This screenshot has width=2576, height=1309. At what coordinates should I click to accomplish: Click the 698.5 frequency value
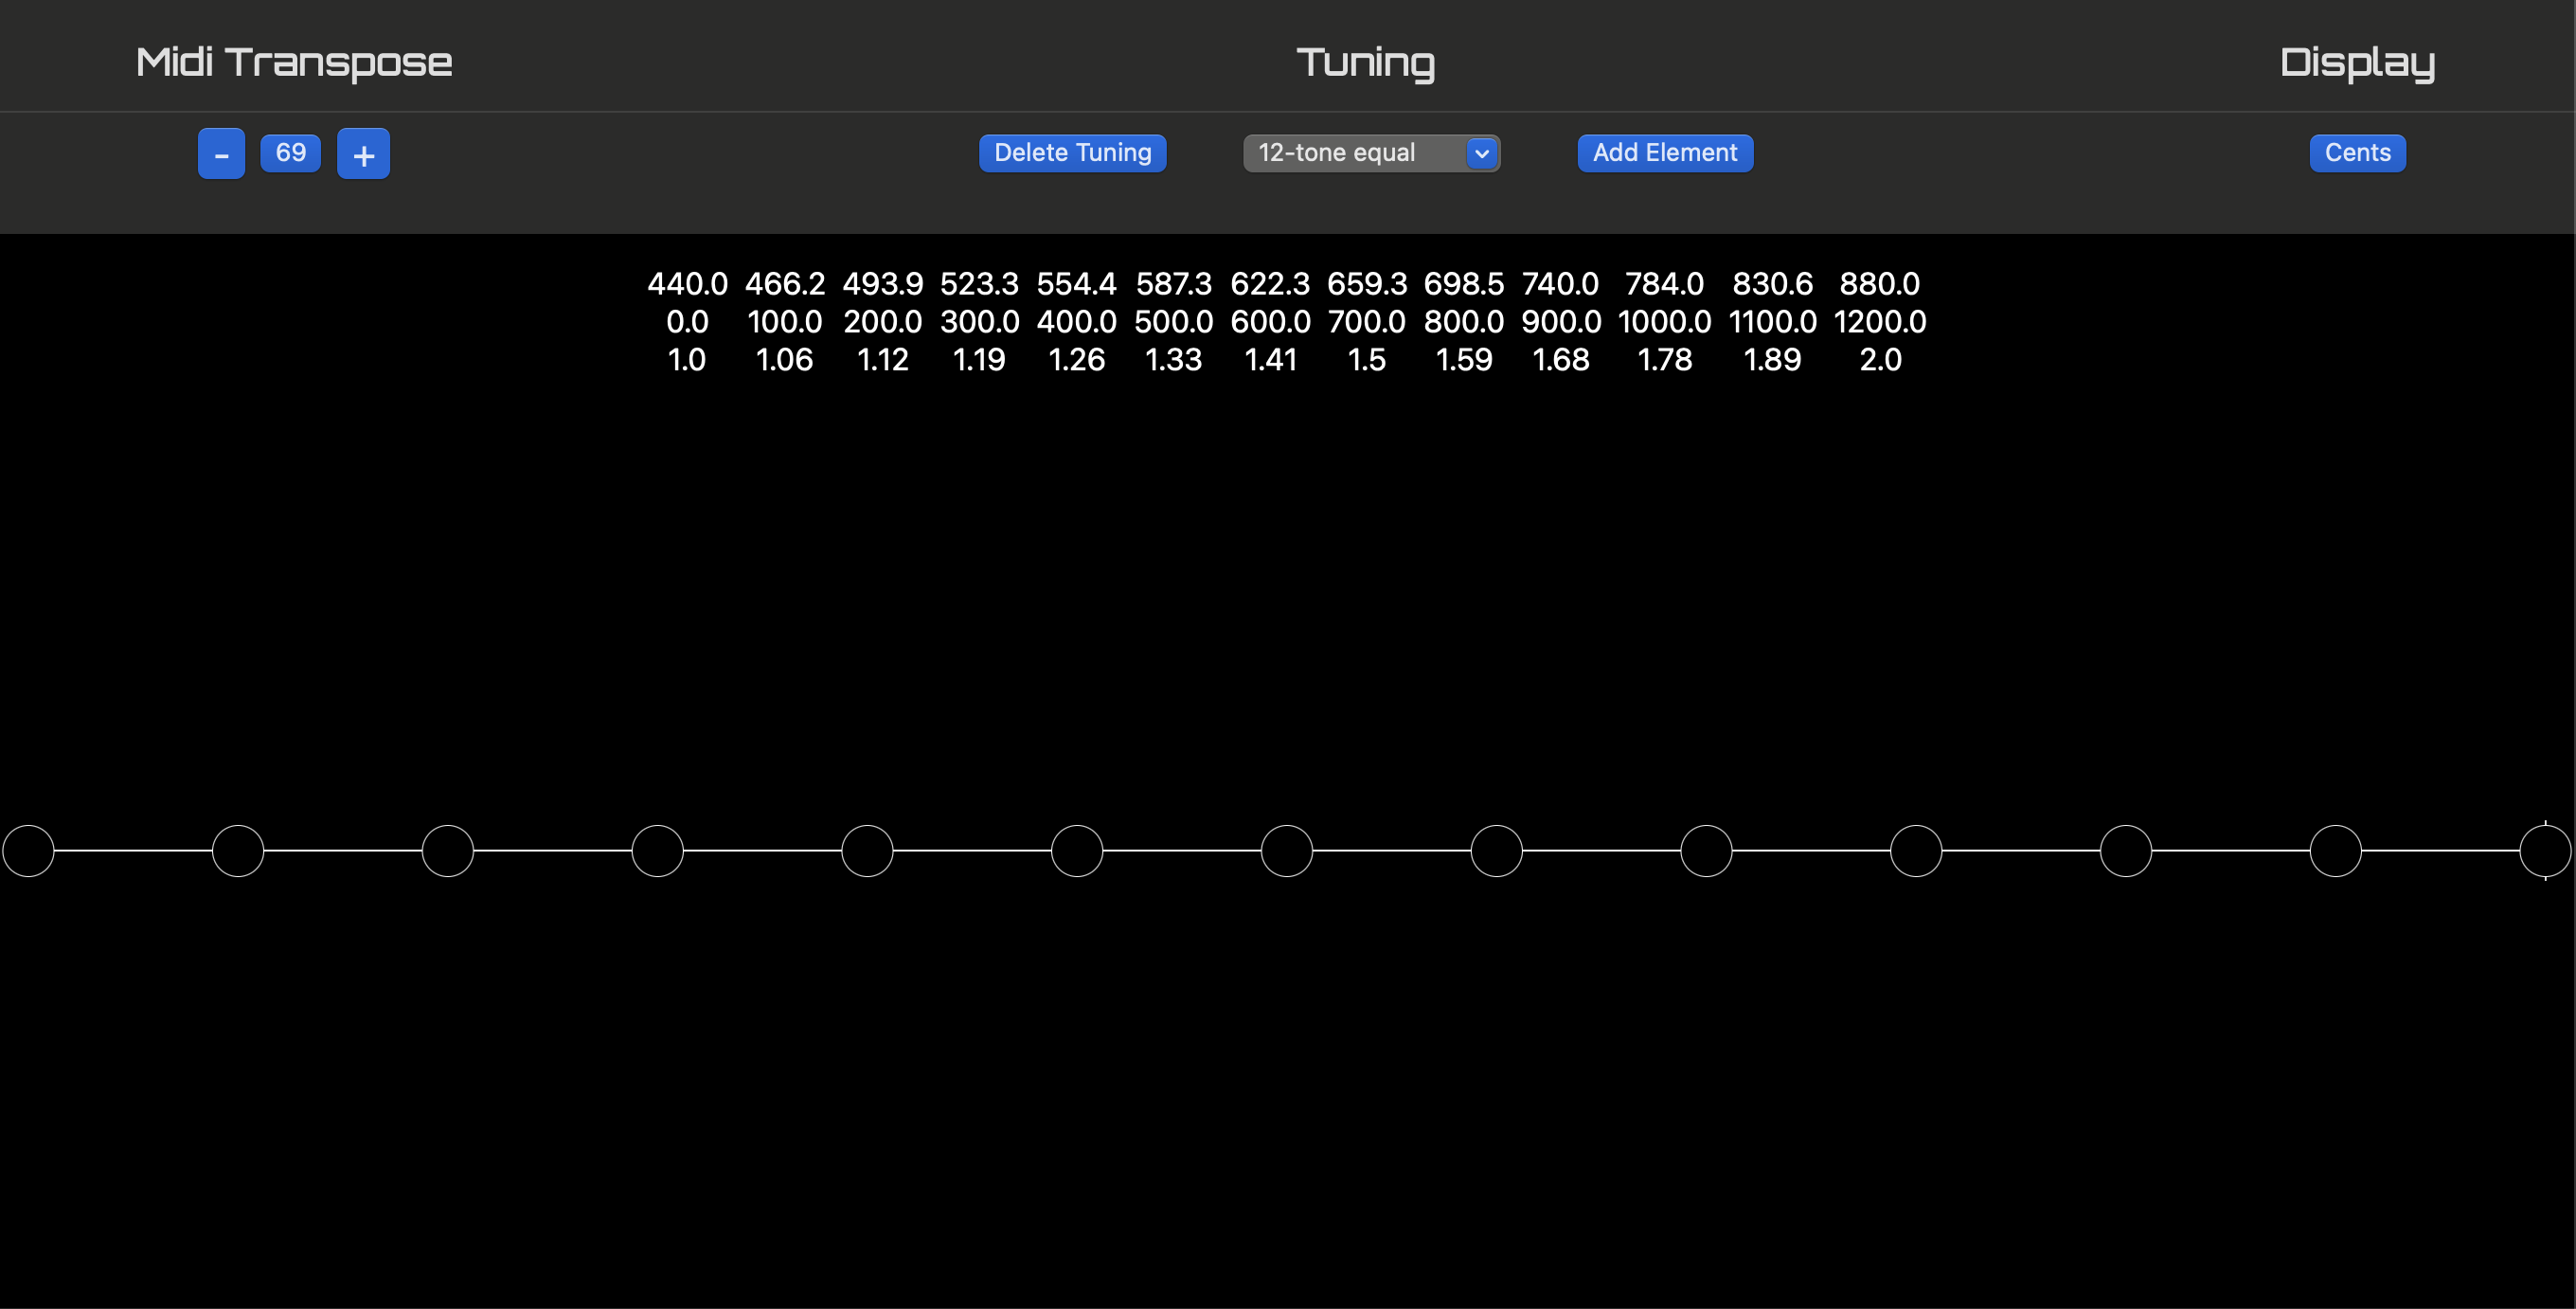(x=1464, y=284)
